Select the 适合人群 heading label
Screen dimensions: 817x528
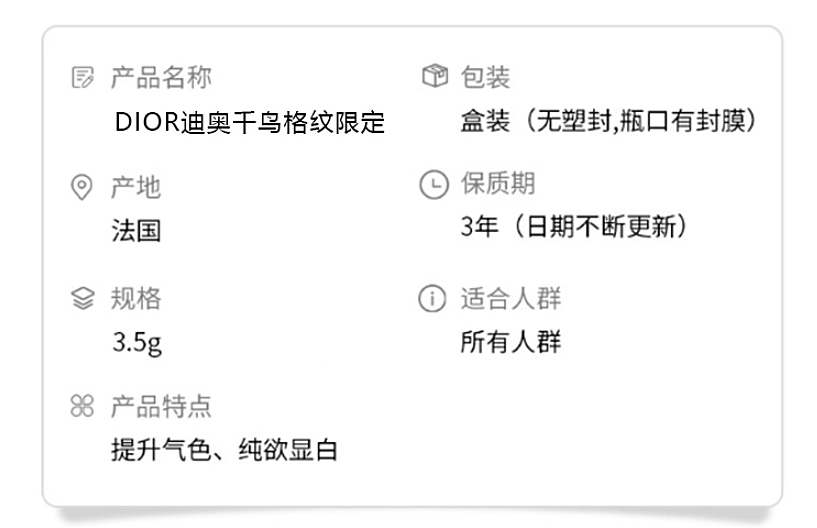[511, 299]
